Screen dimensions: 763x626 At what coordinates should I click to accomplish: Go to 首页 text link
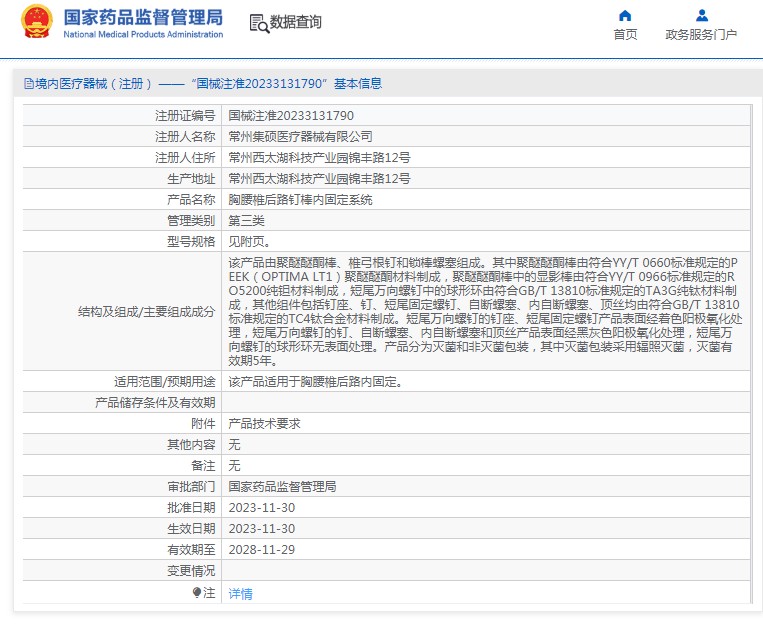point(625,35)
